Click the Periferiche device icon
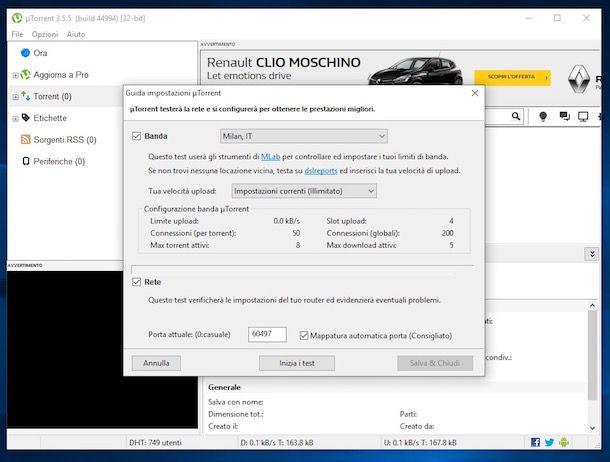This screenshot has width=610, height=462. (x=26, y=161)
